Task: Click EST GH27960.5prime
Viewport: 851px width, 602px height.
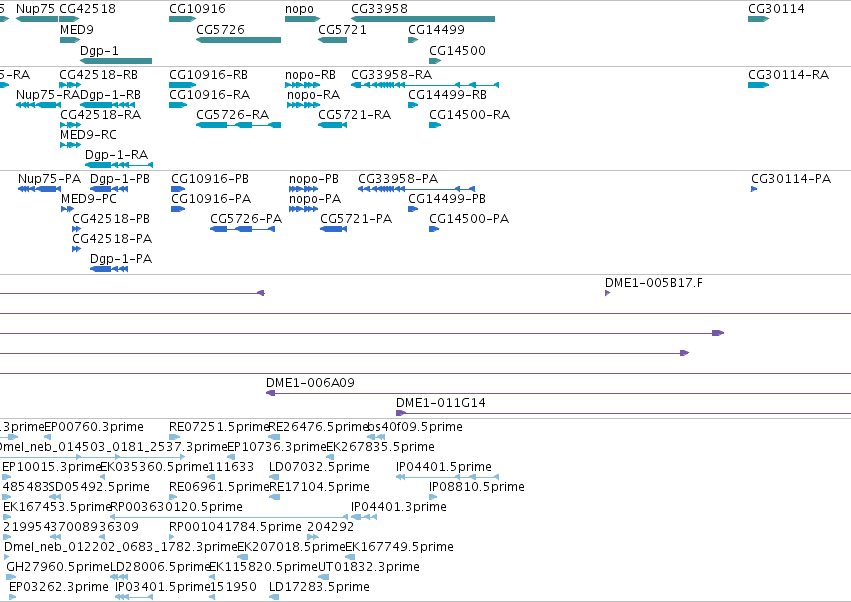Action: 58,567
